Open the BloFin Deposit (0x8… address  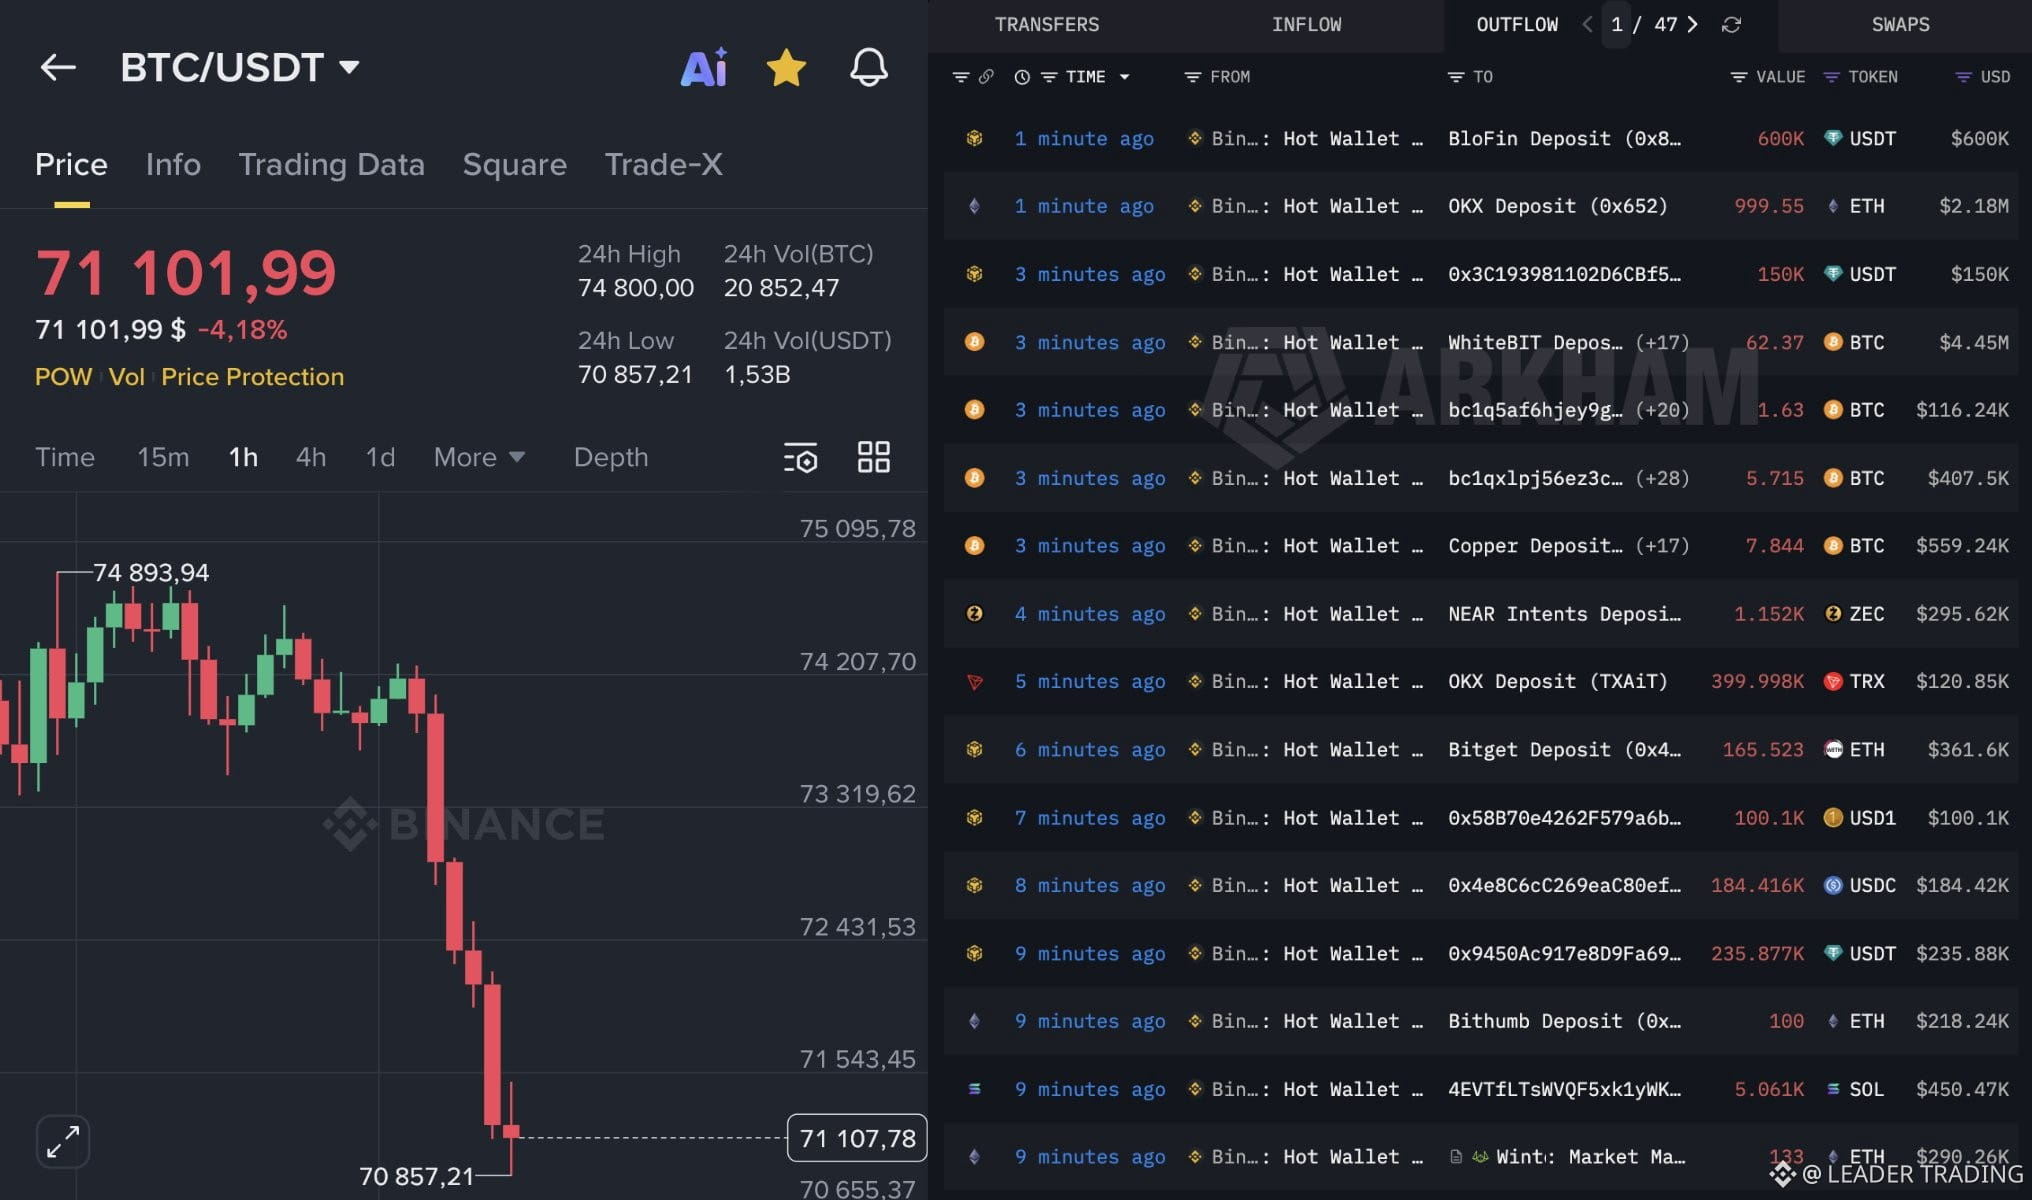(1564, 139)
